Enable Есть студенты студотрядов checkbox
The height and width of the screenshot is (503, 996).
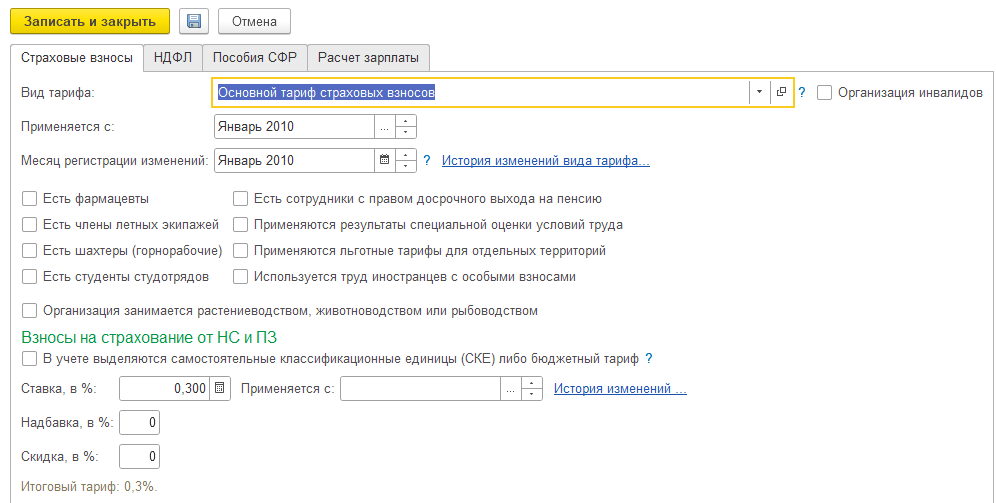click(x=29, y=277)
